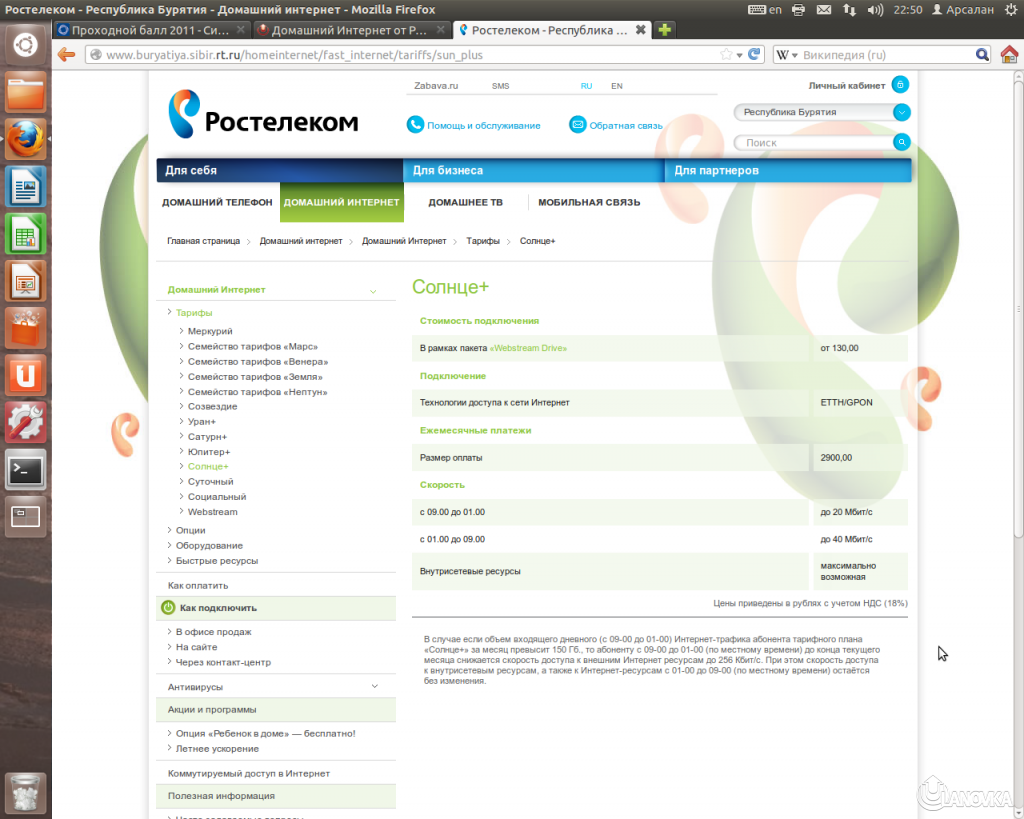The height and width of the screenshot is (819, 1024).
Task: Click the reload page icon
Action: (754, 54)
